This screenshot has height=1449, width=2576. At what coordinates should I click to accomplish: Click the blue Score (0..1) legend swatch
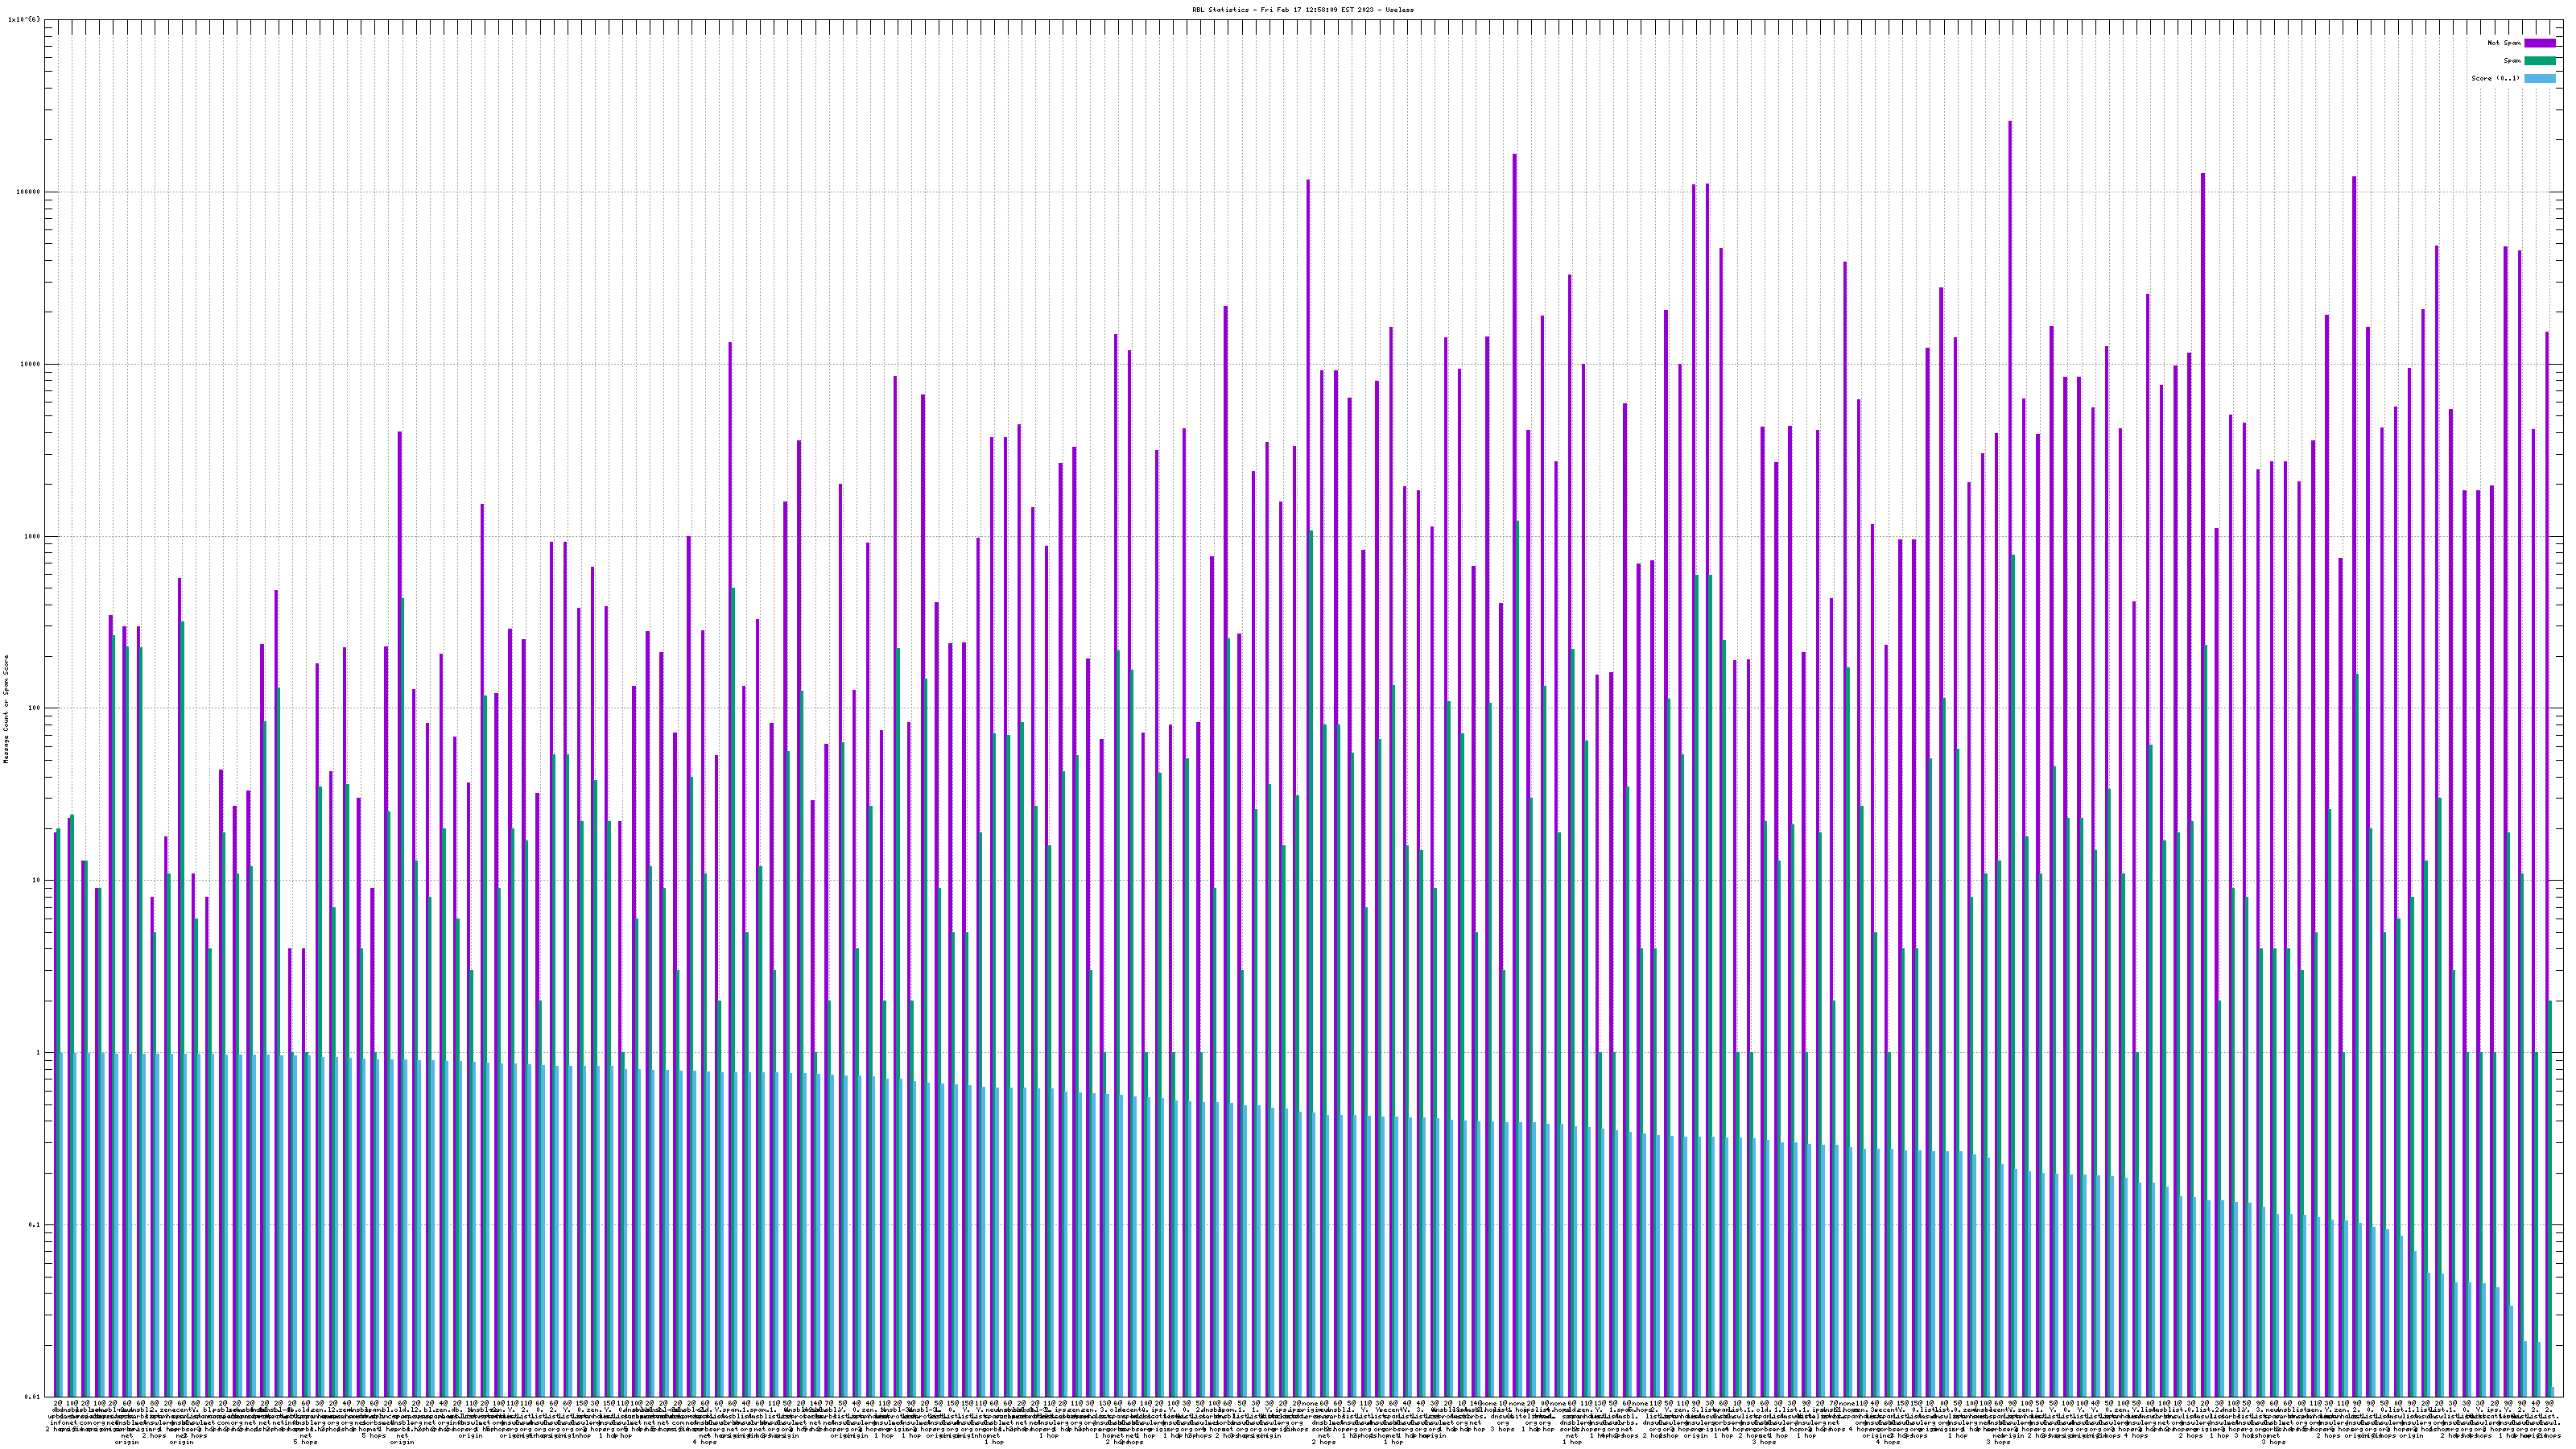click(x=2539, y=78)
